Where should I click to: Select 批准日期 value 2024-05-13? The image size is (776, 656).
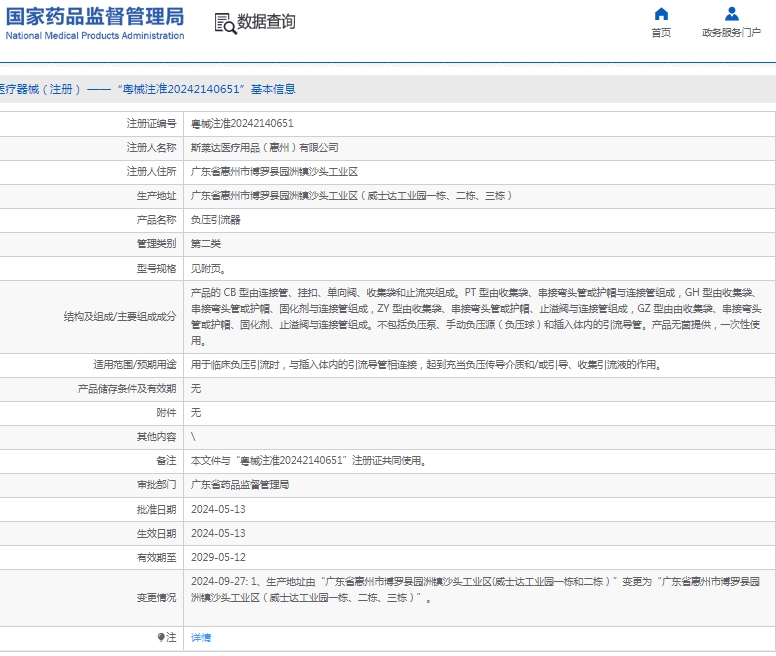(218, 509)
